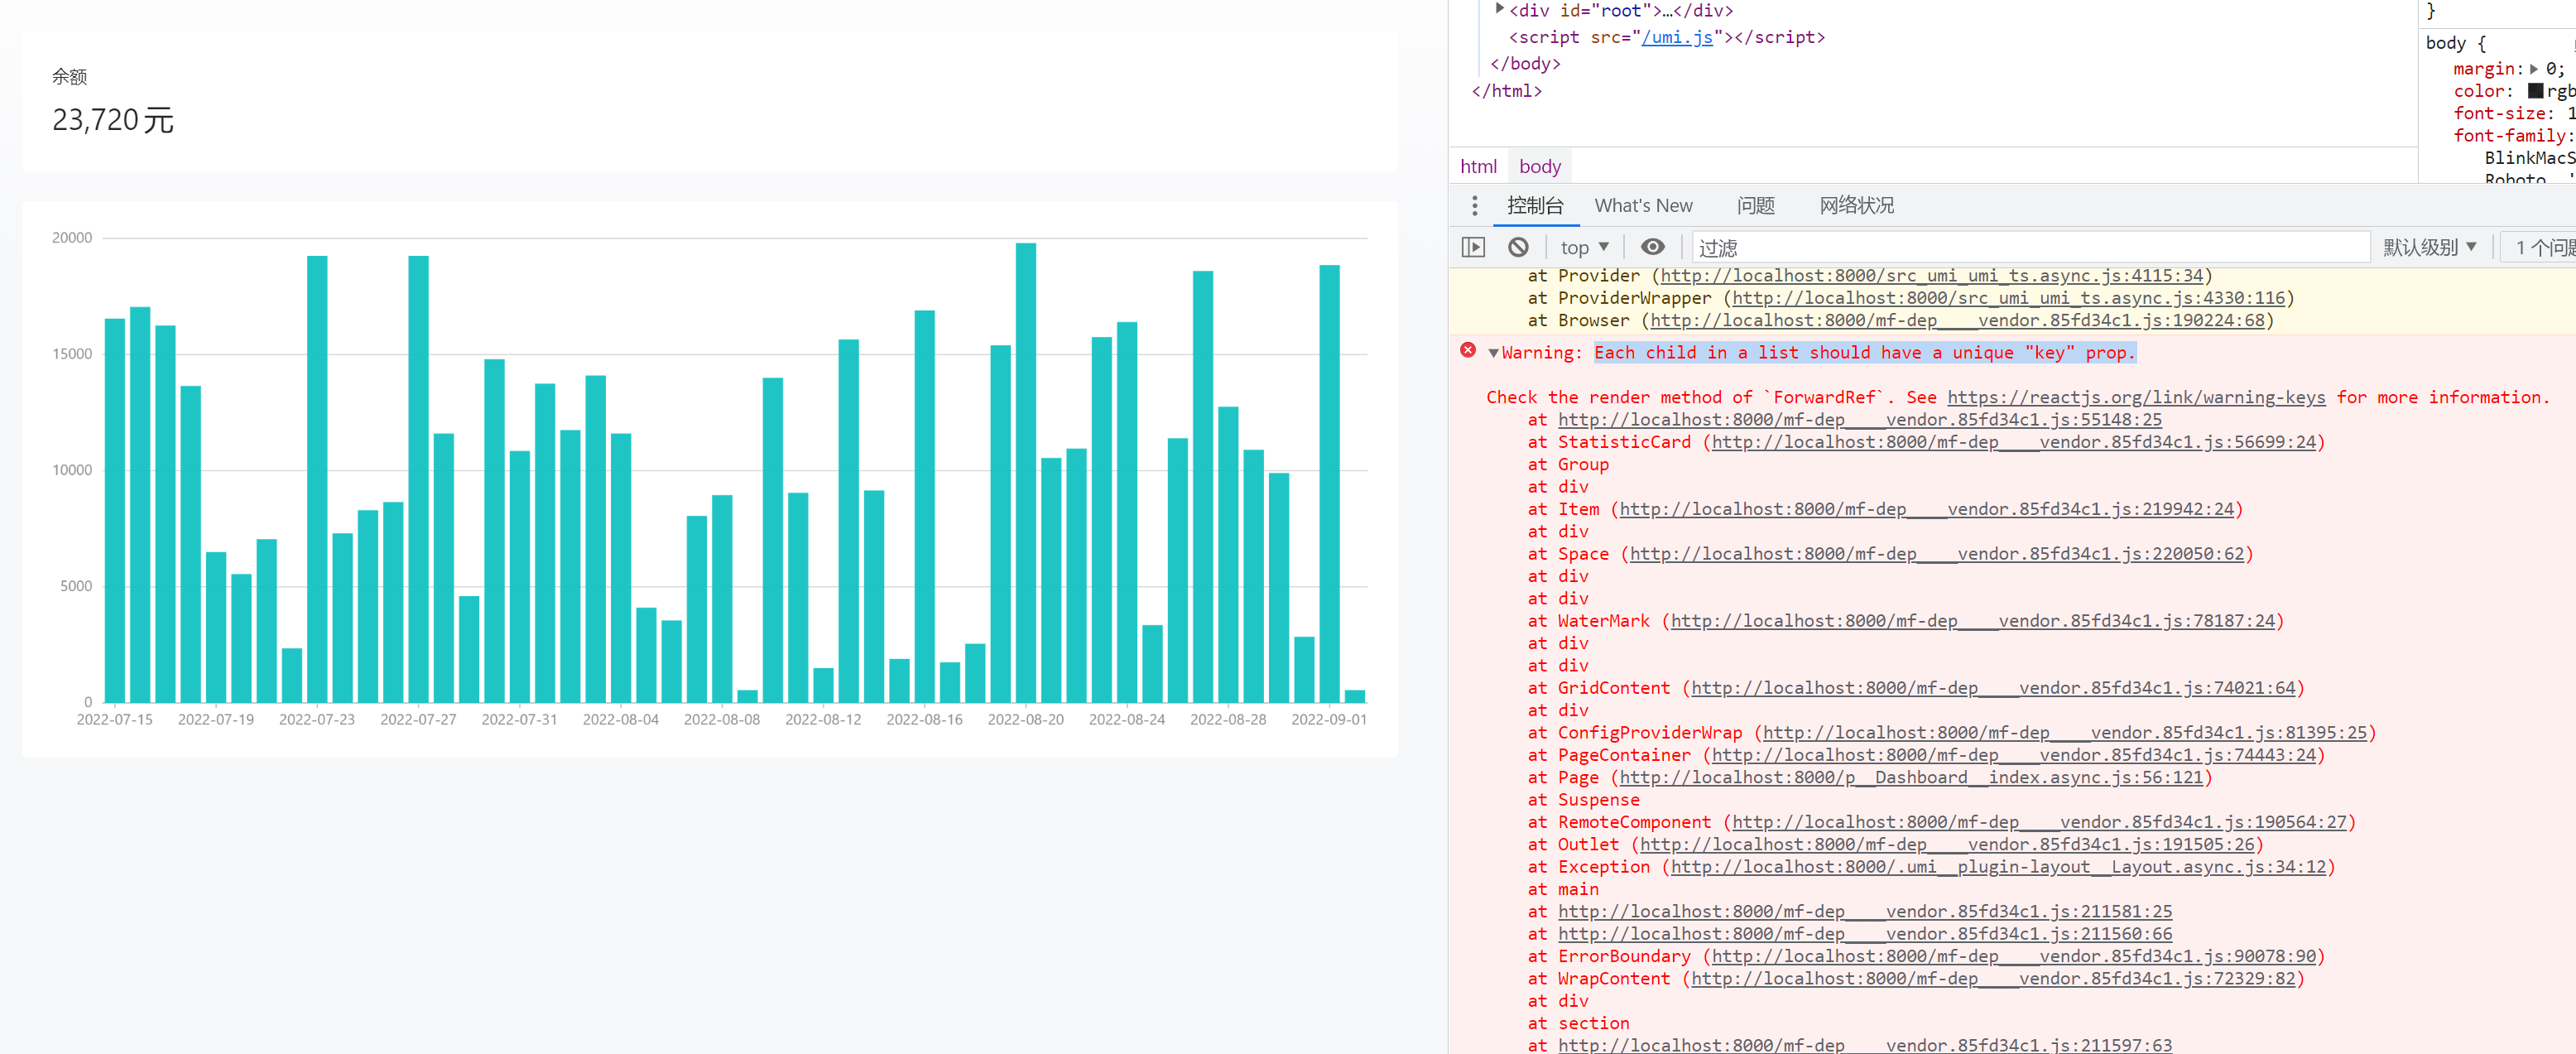The width and height of the screenshot is (2576, 1054).
Task: Expand the margin property triangle
Action: coord(2534,69)
